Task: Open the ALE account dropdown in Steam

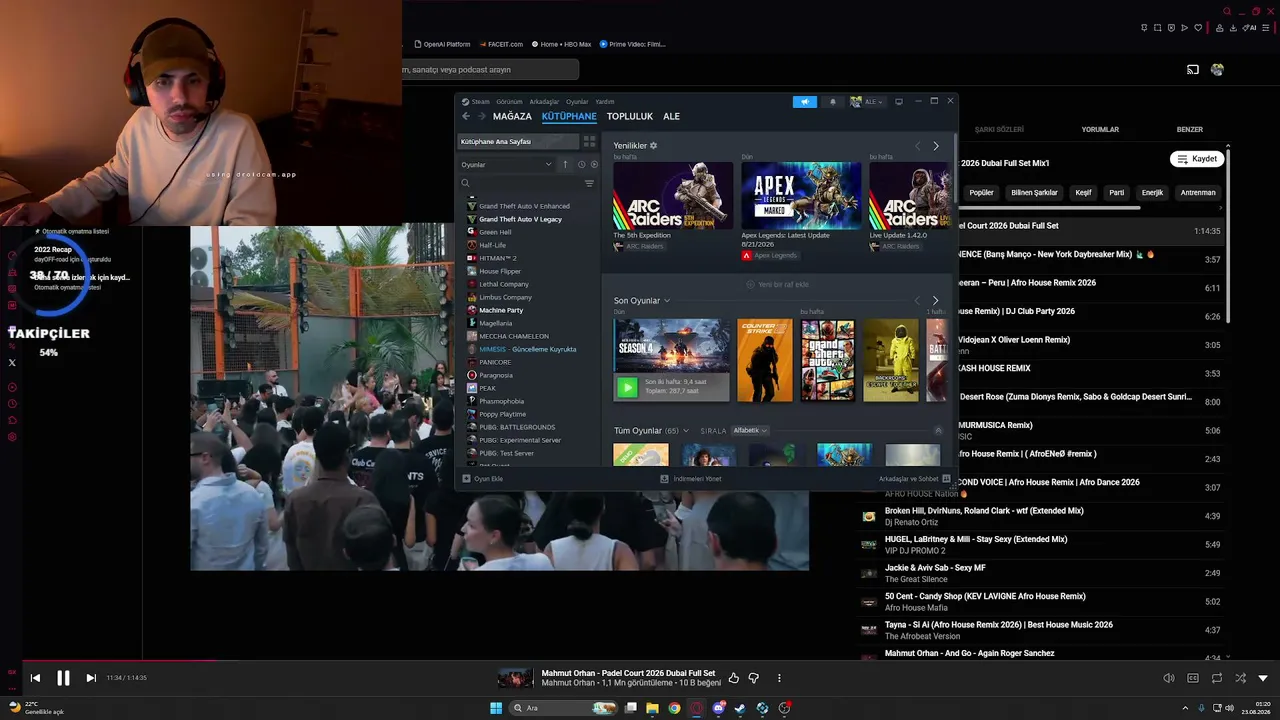Action: [x=865, y=101]
